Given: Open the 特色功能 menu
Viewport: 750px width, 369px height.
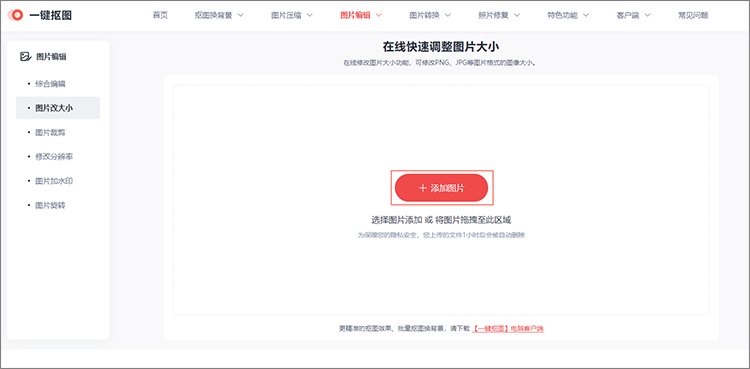Looking at the screenshot, I should (x=562, y=15).
